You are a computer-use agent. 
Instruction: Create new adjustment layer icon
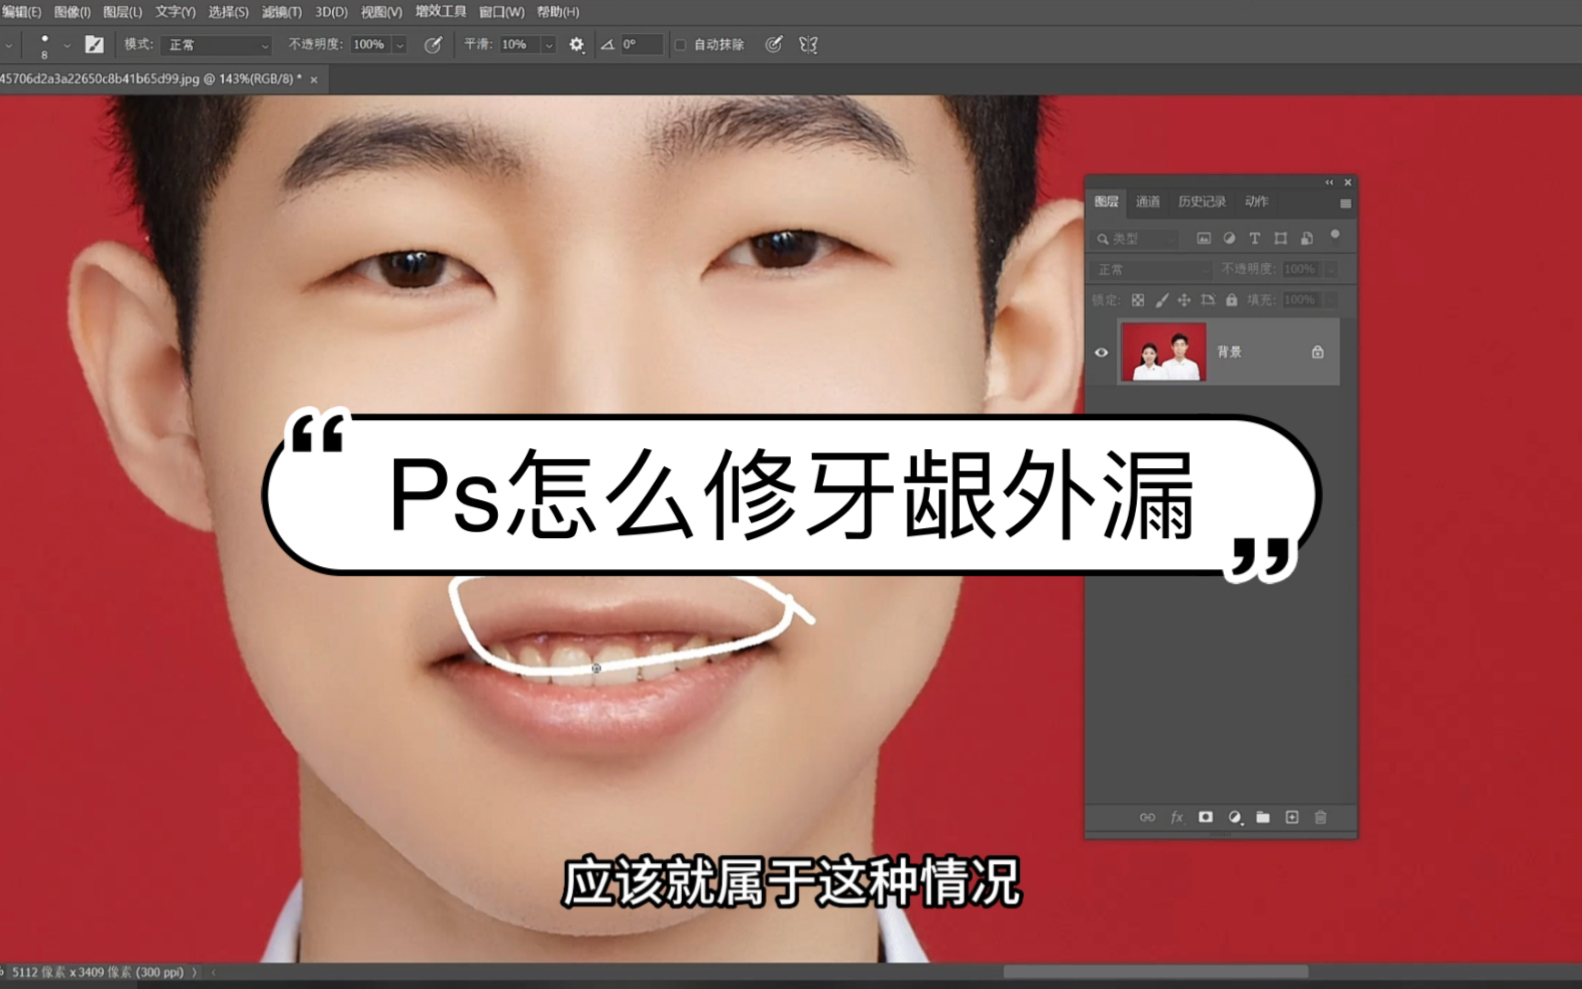coord(1235,818)
